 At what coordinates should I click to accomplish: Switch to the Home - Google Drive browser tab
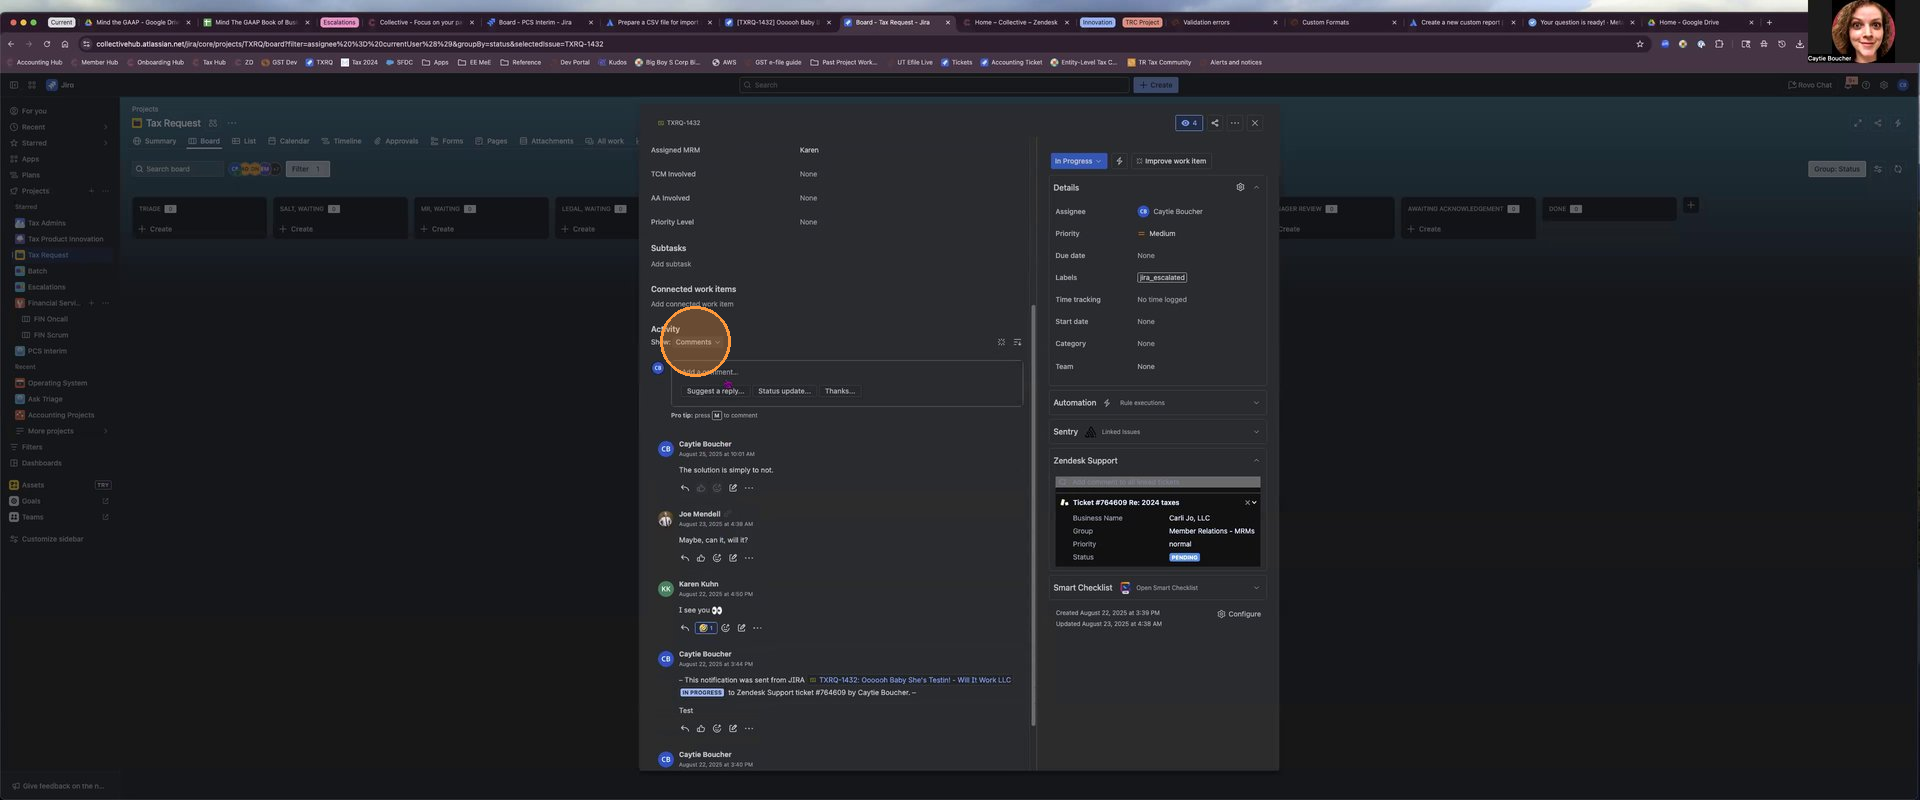pyautogui.click(x=1698, y=22)
